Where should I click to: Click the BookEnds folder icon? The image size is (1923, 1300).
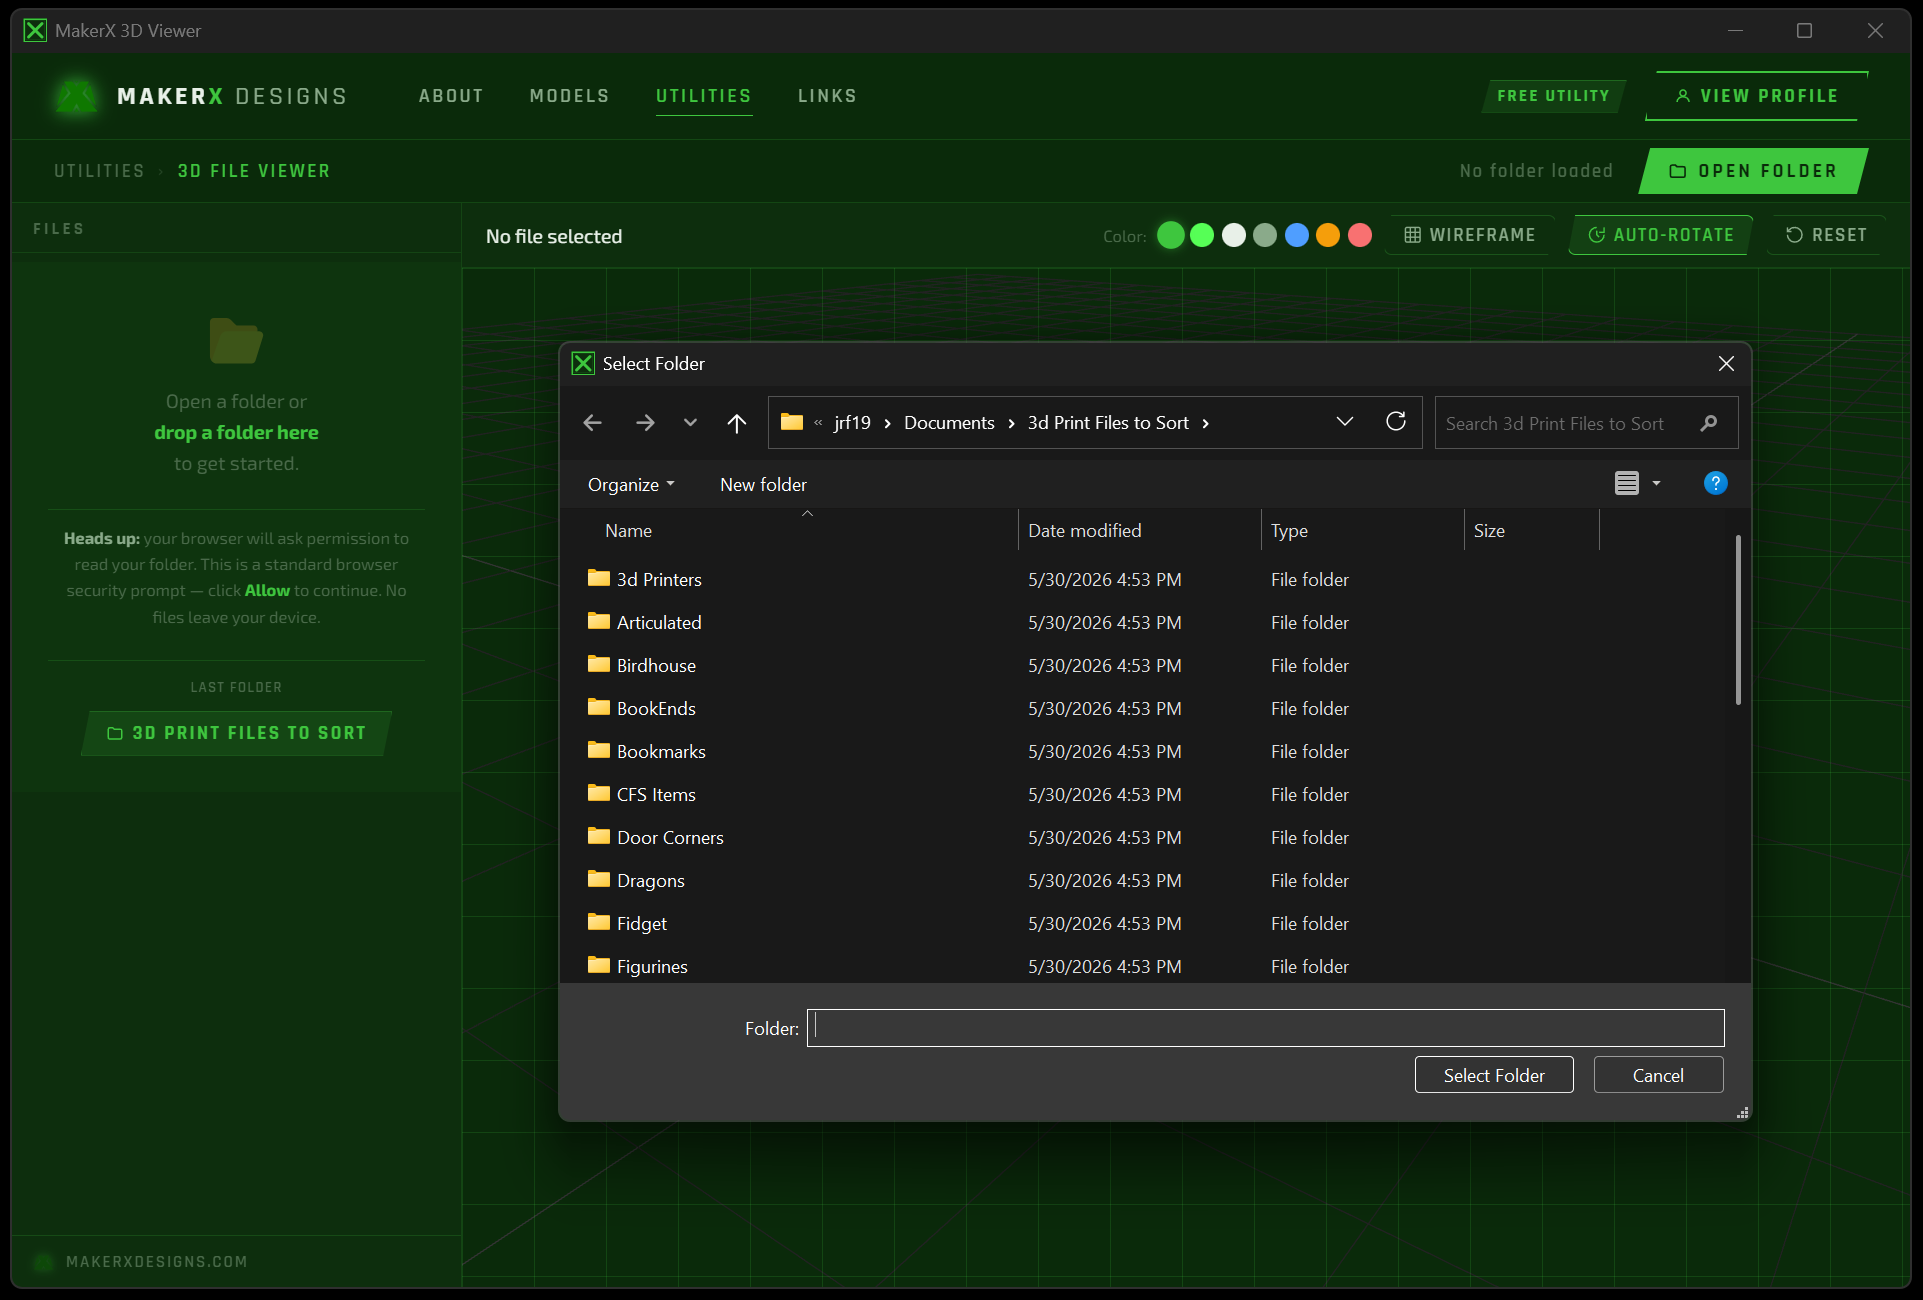(599, 707)
